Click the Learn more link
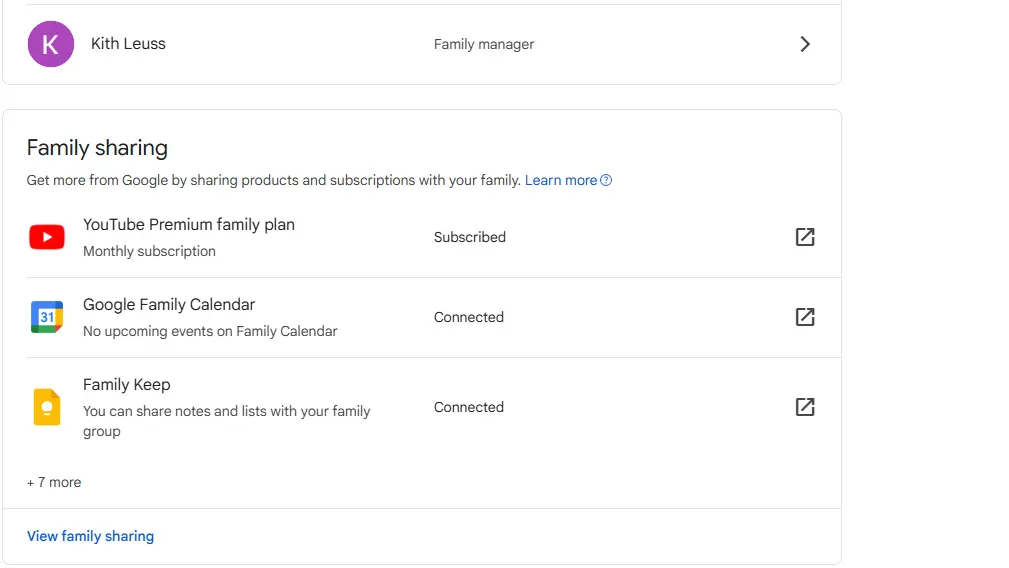The width and height of the screenshot is (1009, 568). (560, 180)
